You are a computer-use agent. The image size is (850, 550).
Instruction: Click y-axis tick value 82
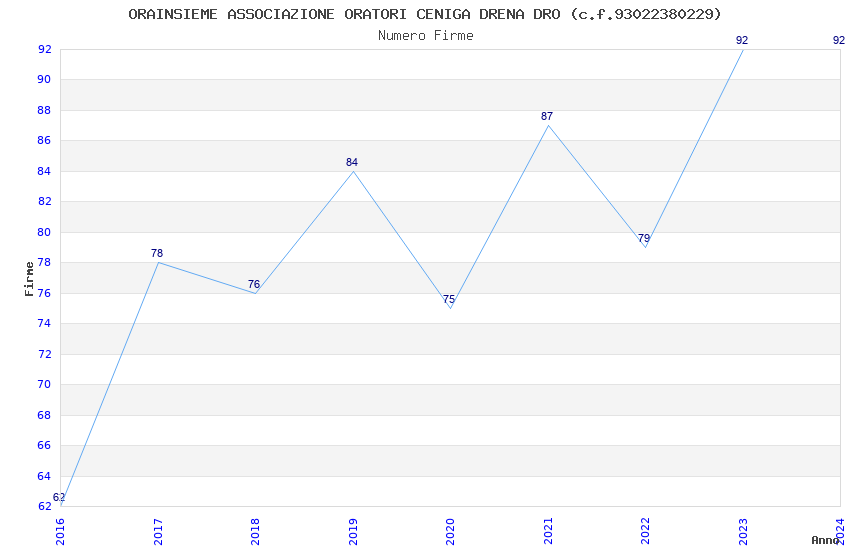point(44,201)
